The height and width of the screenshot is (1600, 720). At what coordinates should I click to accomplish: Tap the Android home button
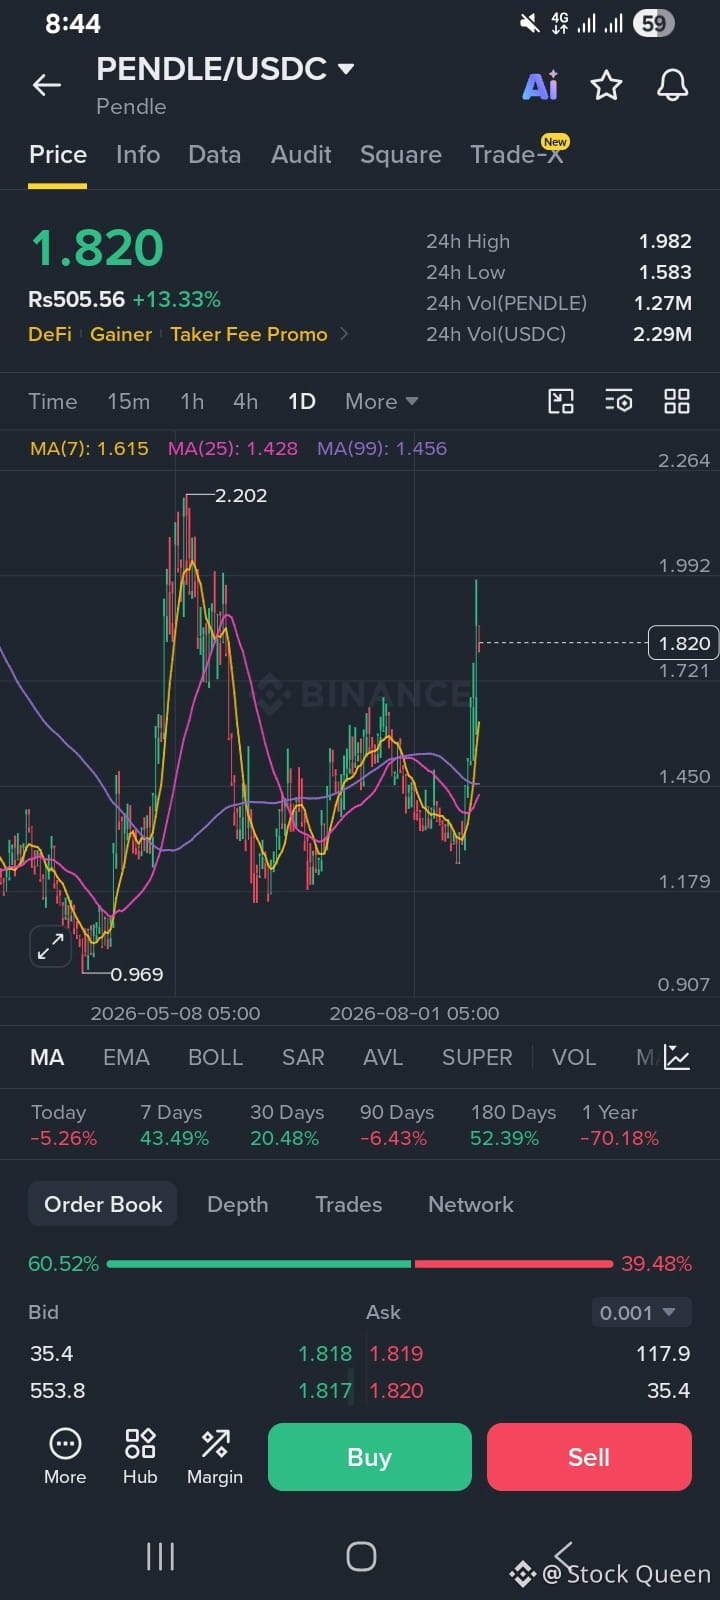[x=361, y=1556]
